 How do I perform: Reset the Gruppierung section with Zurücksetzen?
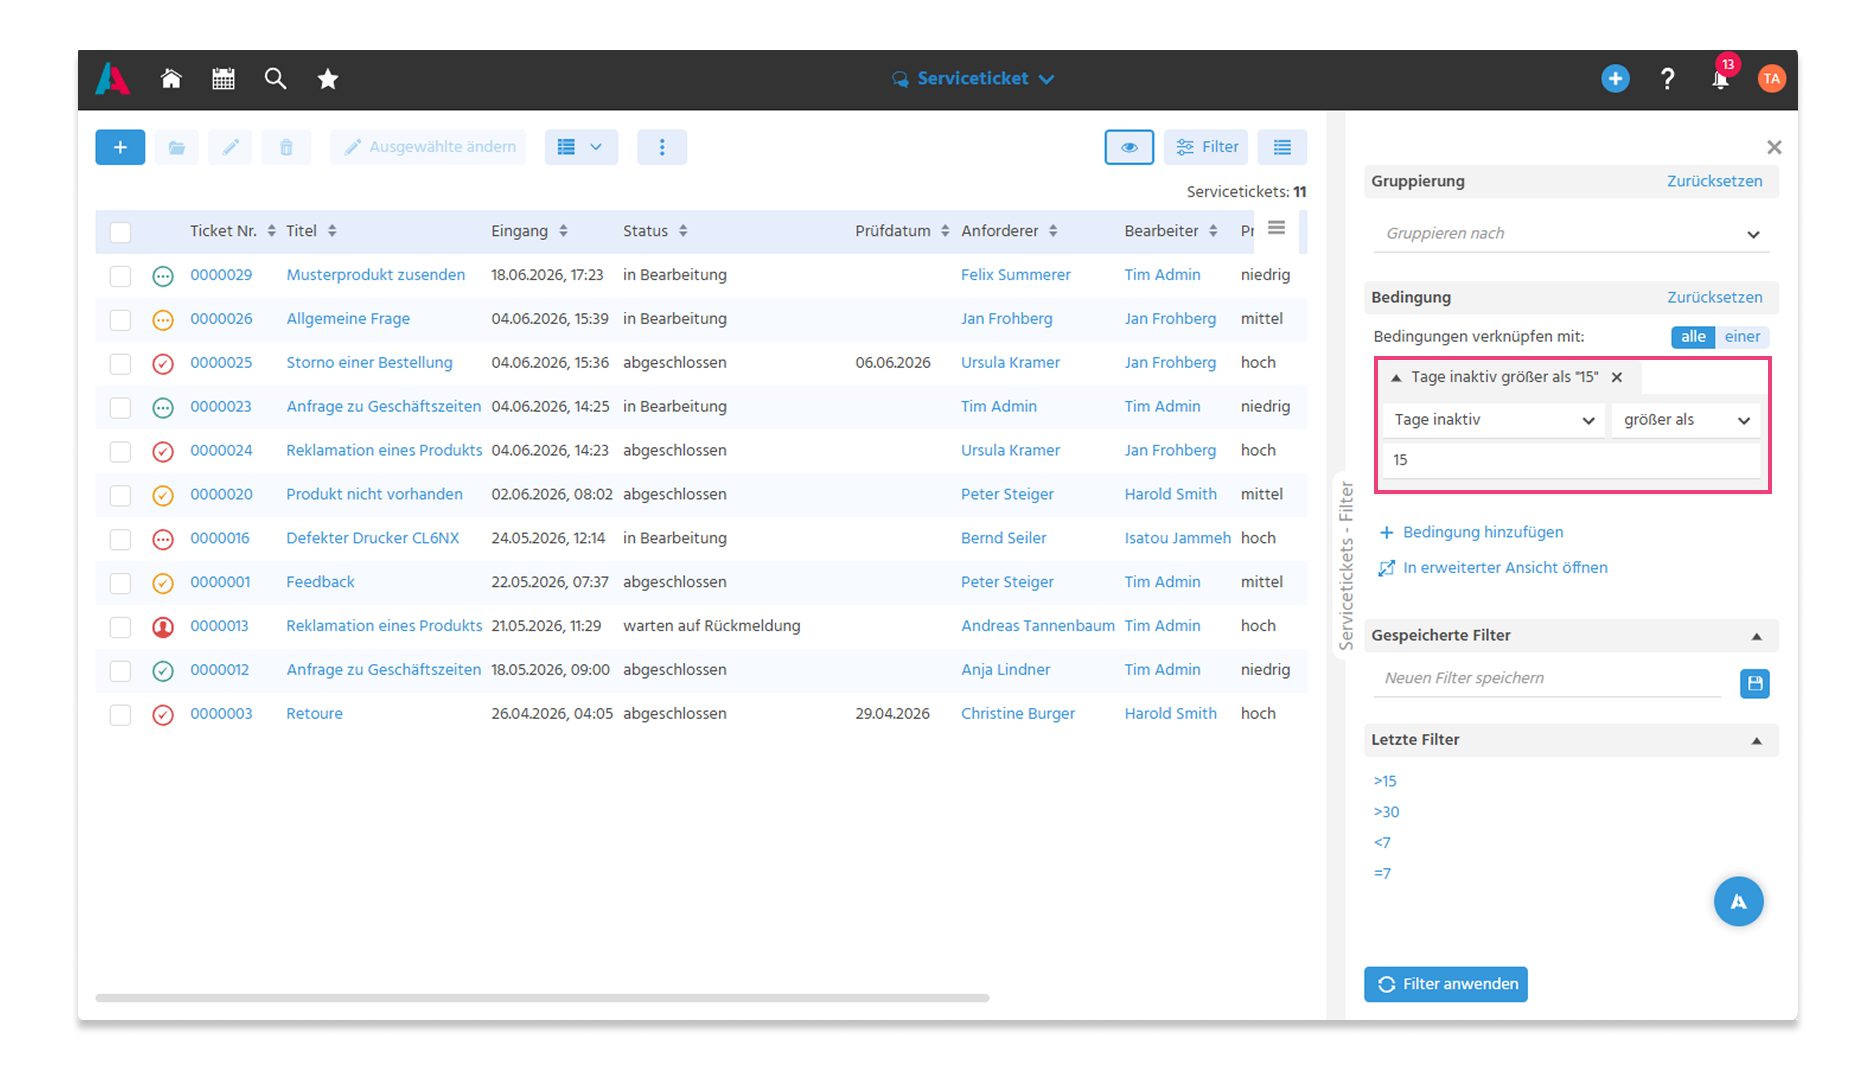(x=1714, y=181)
